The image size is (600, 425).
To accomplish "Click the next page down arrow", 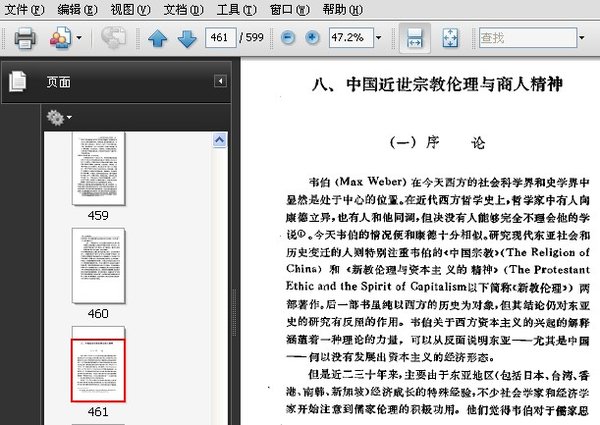I will click(186, 38).
